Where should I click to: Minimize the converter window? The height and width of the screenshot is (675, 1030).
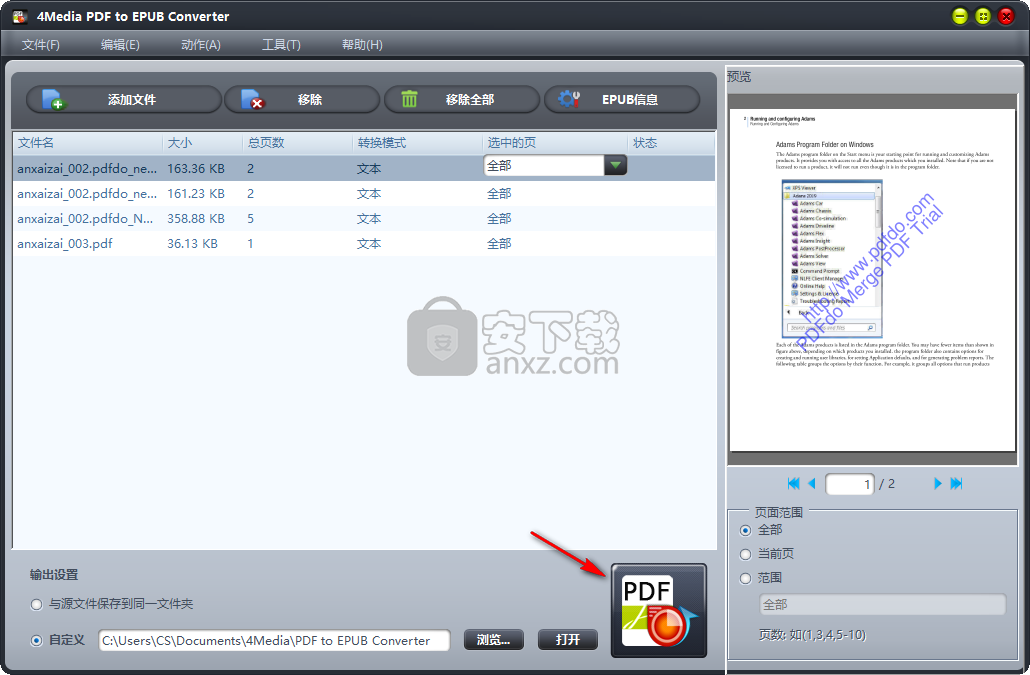[x=960, y=16]
